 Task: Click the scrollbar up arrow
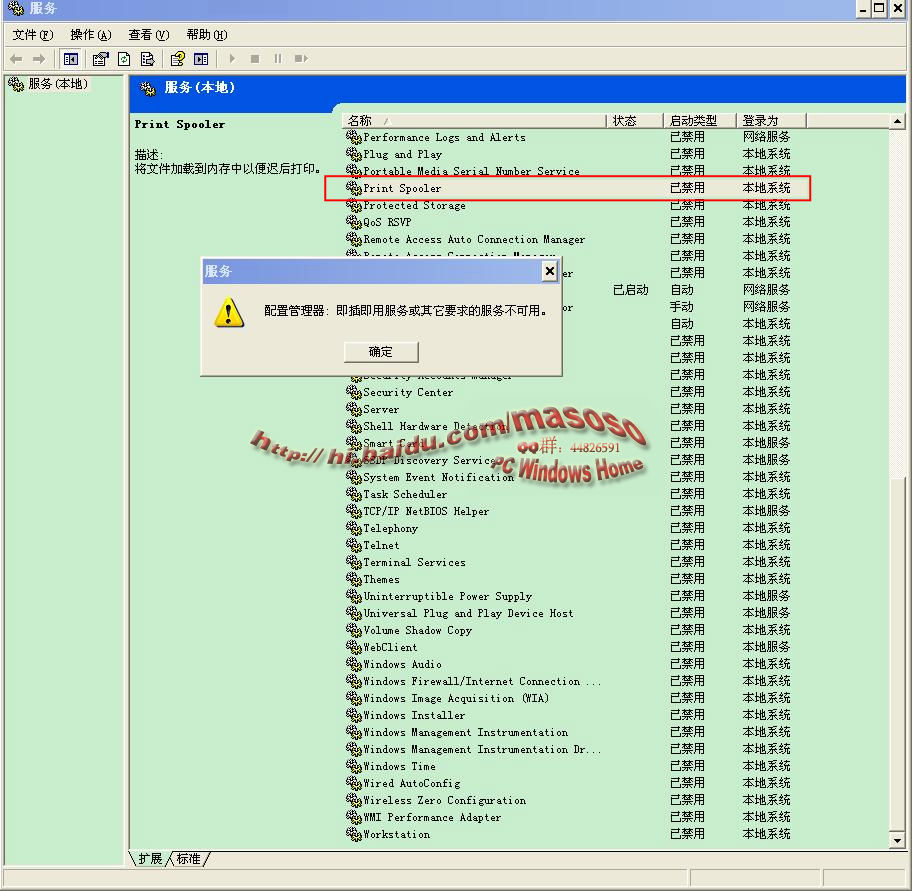coord(897,121)
